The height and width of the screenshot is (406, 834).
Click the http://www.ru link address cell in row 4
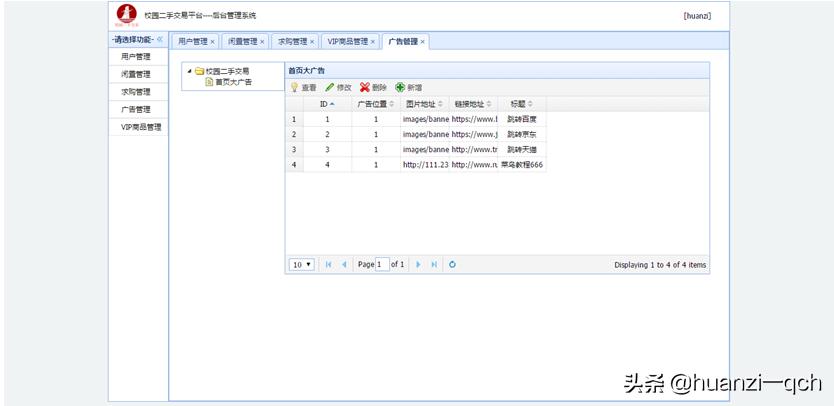[x=473, y=165]
